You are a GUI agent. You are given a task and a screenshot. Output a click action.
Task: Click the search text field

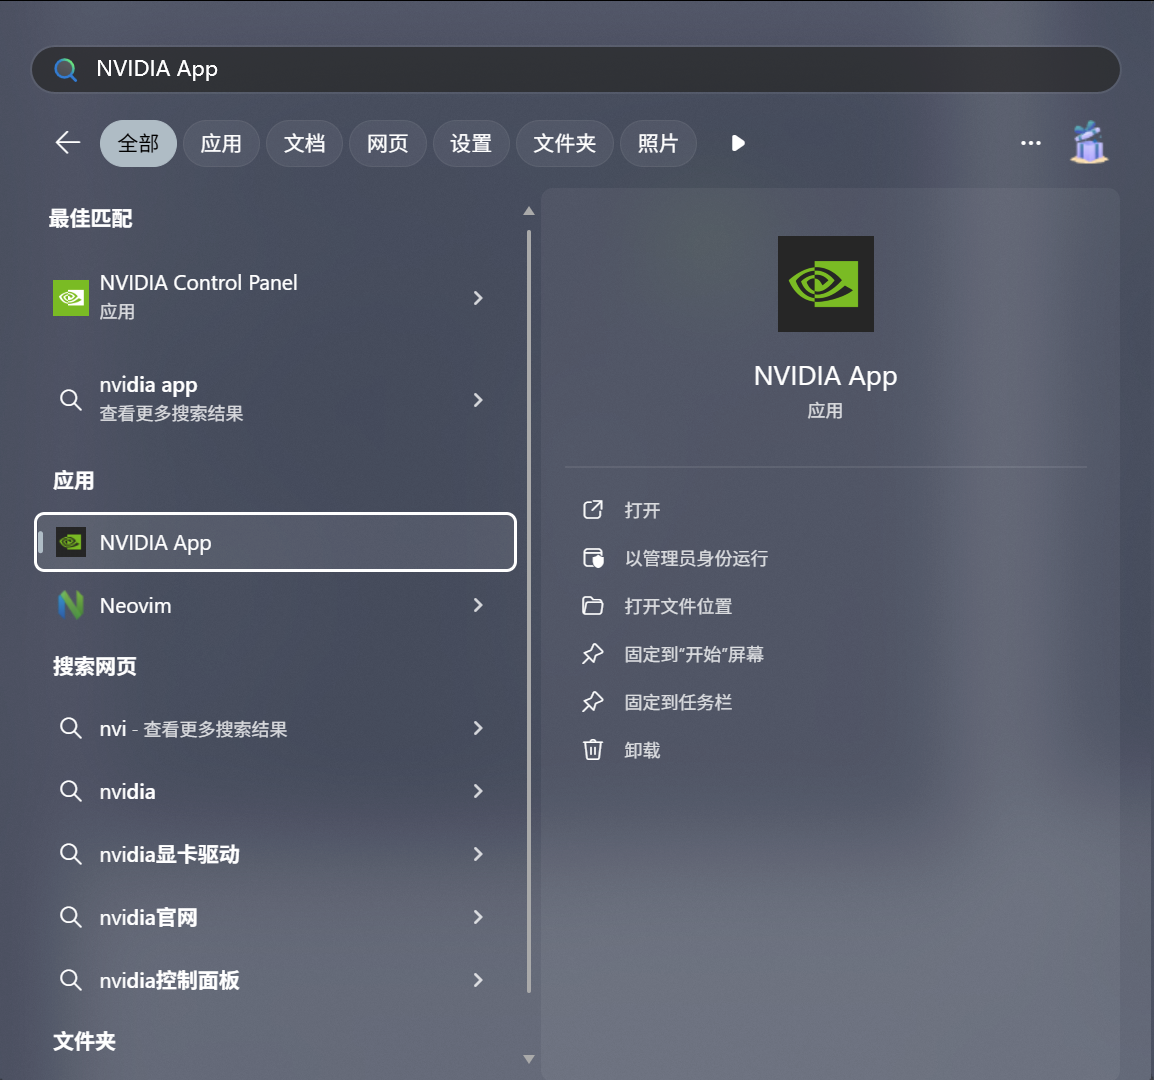(576, 69)
